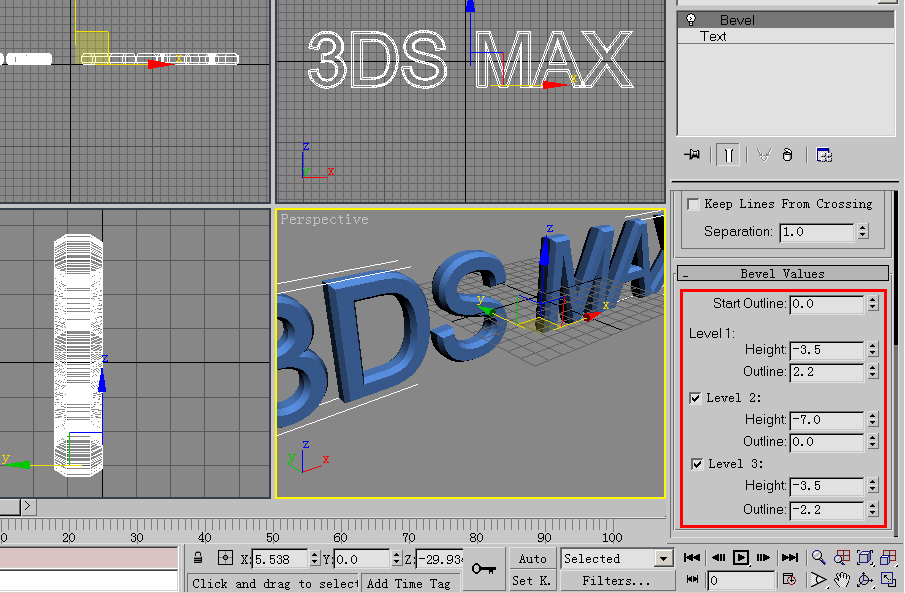Click Level 1 Outline field 2.2
Screen dimensions: 905x593
click(x=827, y=371)
